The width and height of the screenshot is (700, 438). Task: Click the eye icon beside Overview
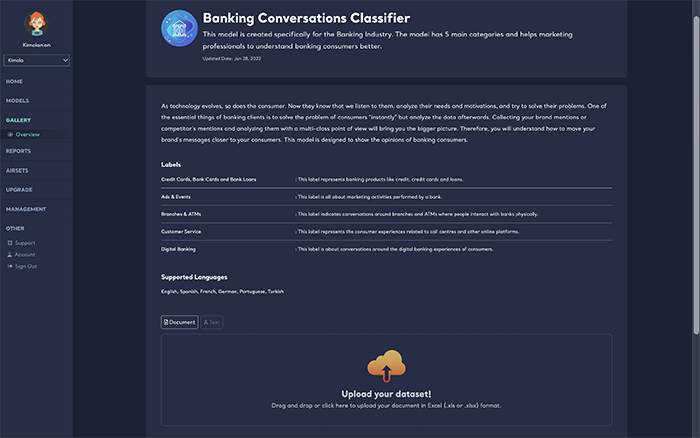(x=10, y=134)
